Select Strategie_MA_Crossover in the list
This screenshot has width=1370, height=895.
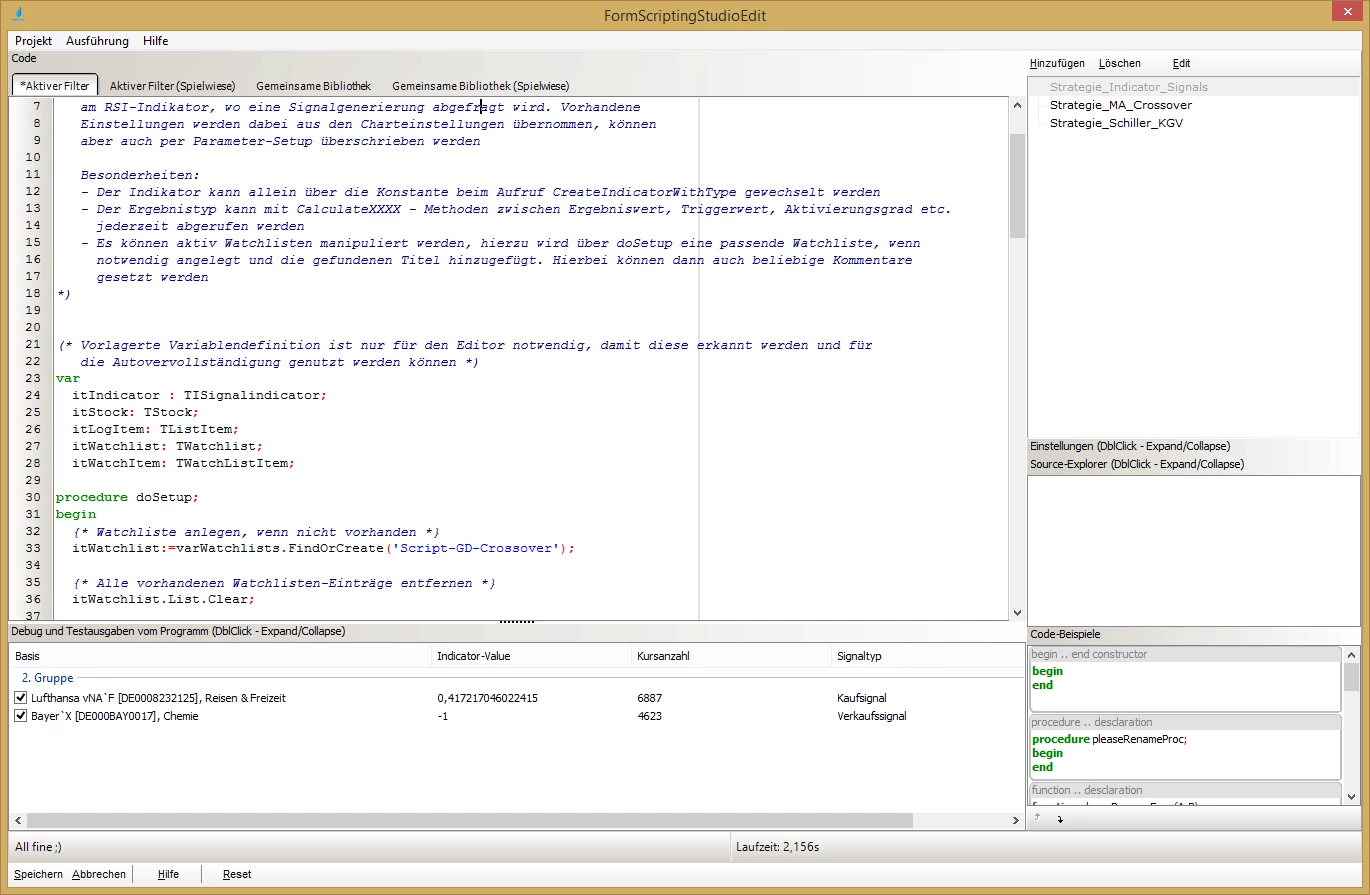click(1120, 105)
